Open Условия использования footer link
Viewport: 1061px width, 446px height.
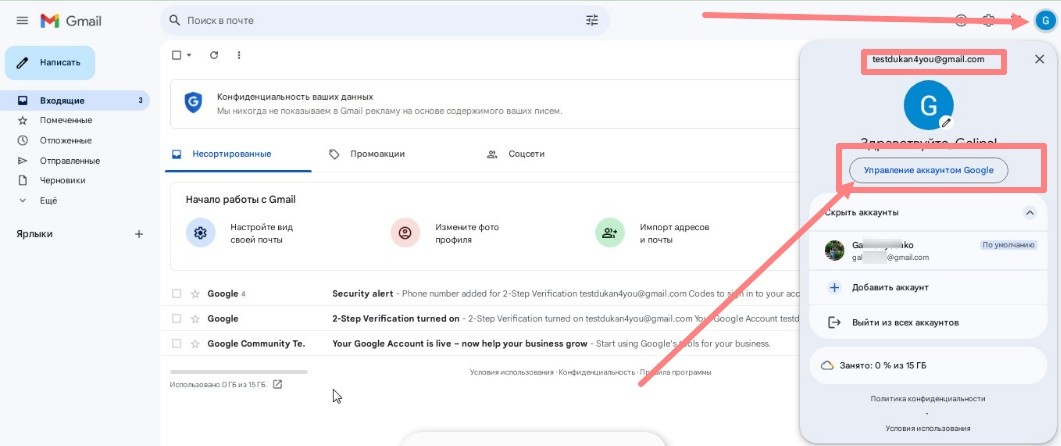pyautogui.click(x=512, y=373)
